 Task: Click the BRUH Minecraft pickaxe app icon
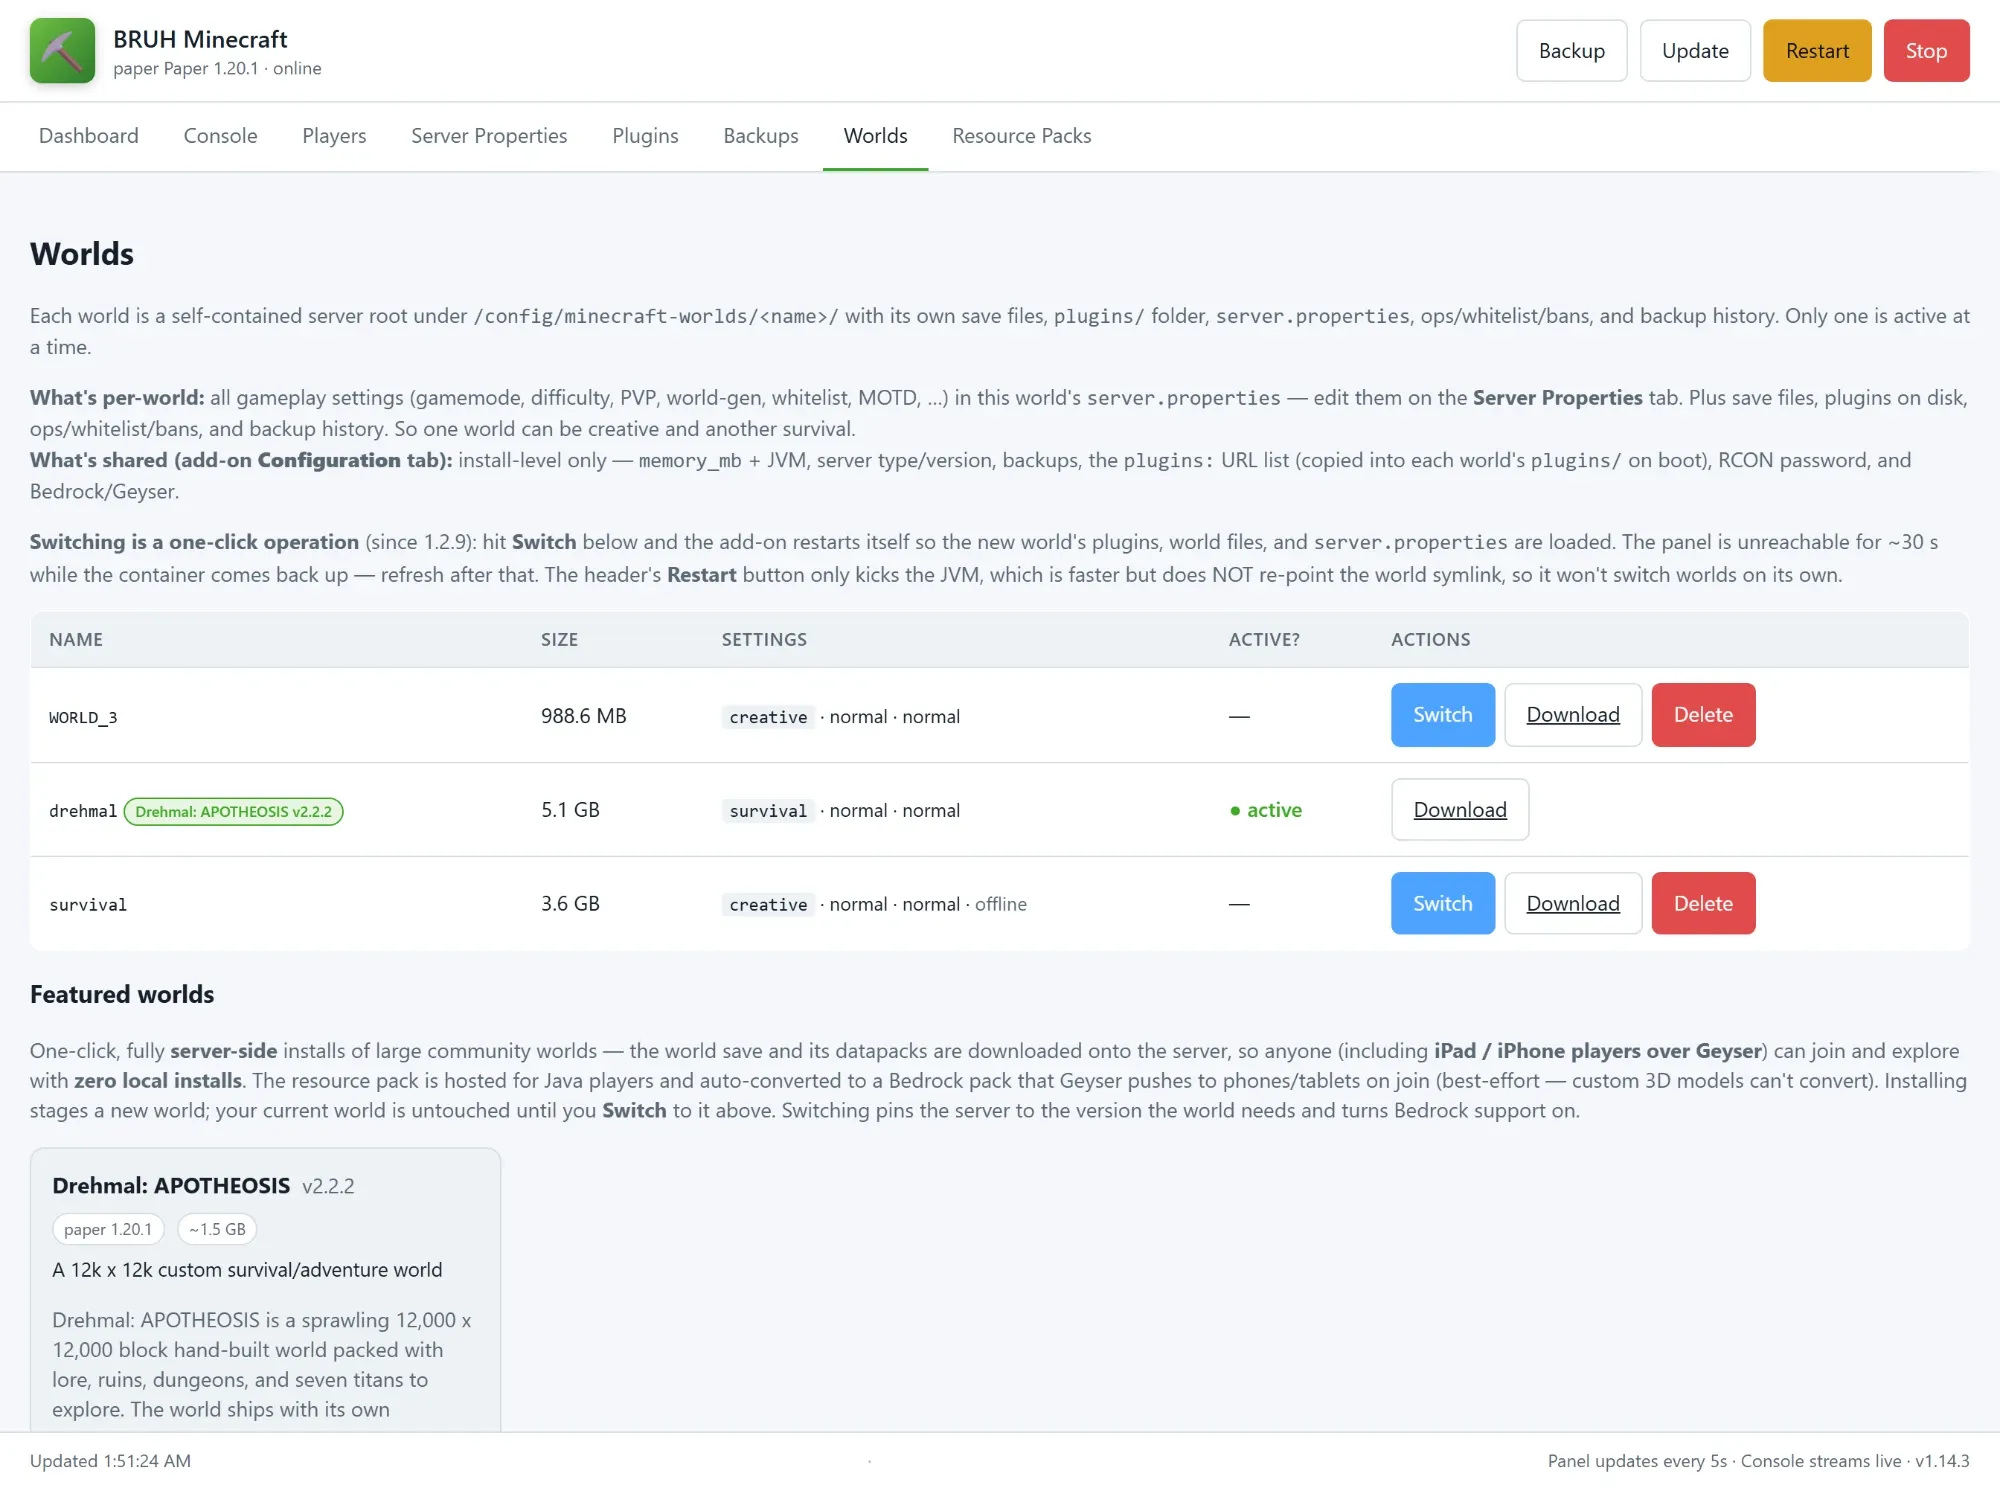tap(62, 51)
